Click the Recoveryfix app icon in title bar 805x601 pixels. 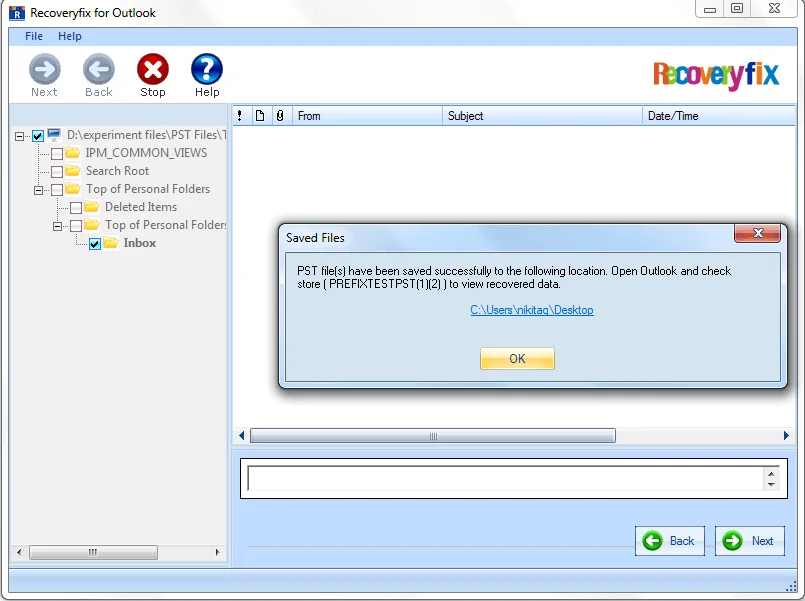point(17,13)
